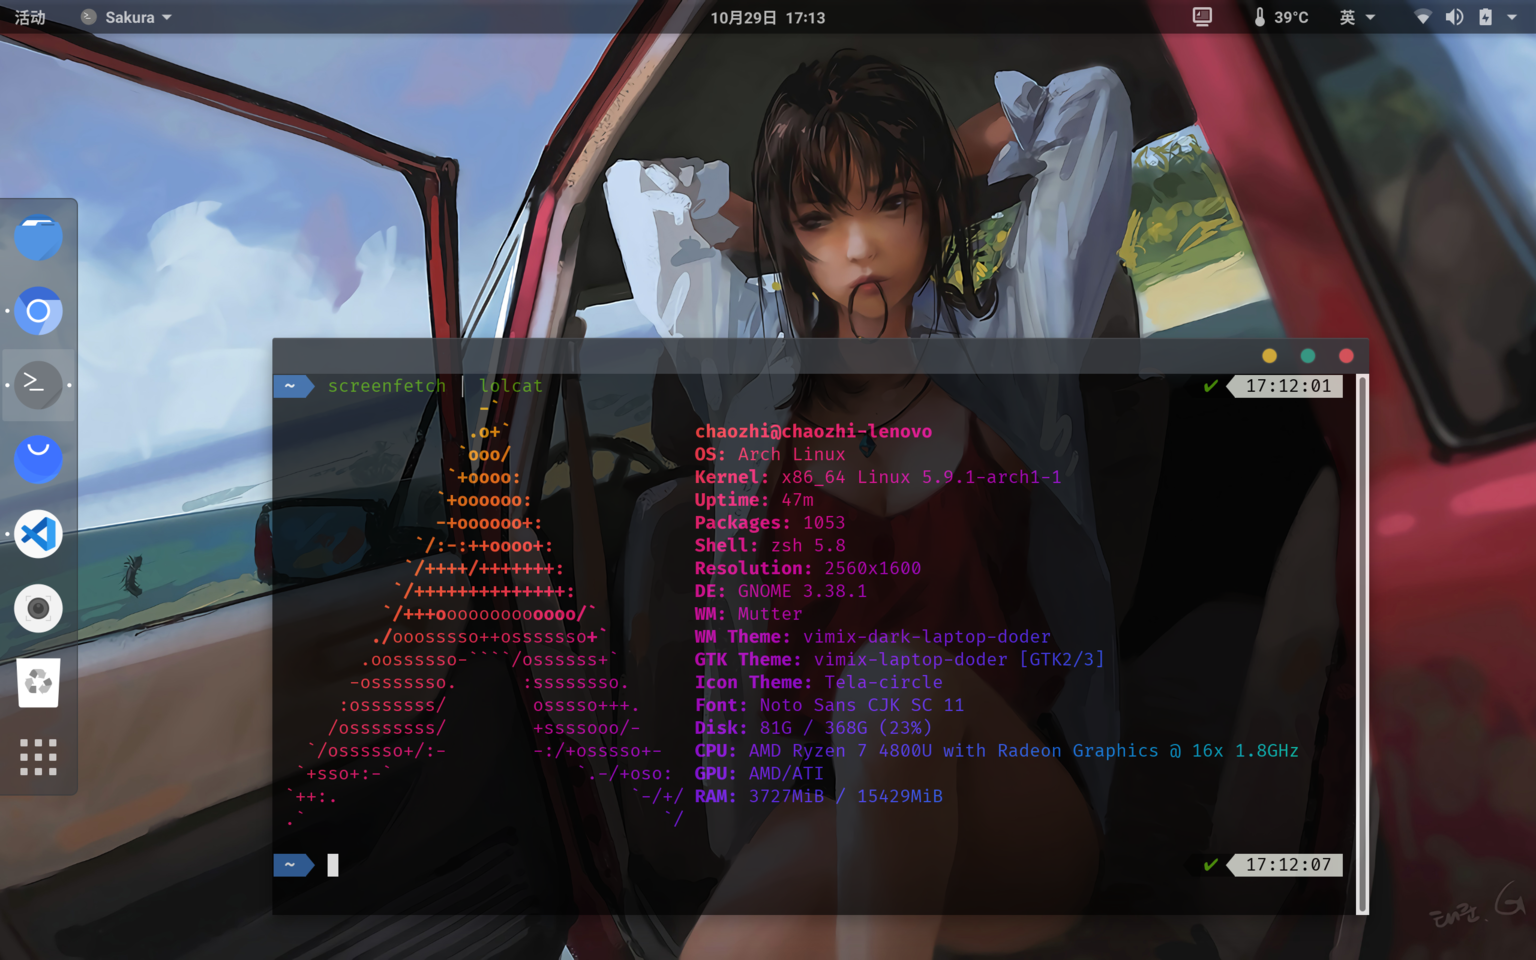This screenshot has width=1536, height=960.
Task: Click the yellow minimize button of terminal
Action: tap(1269, 356)
